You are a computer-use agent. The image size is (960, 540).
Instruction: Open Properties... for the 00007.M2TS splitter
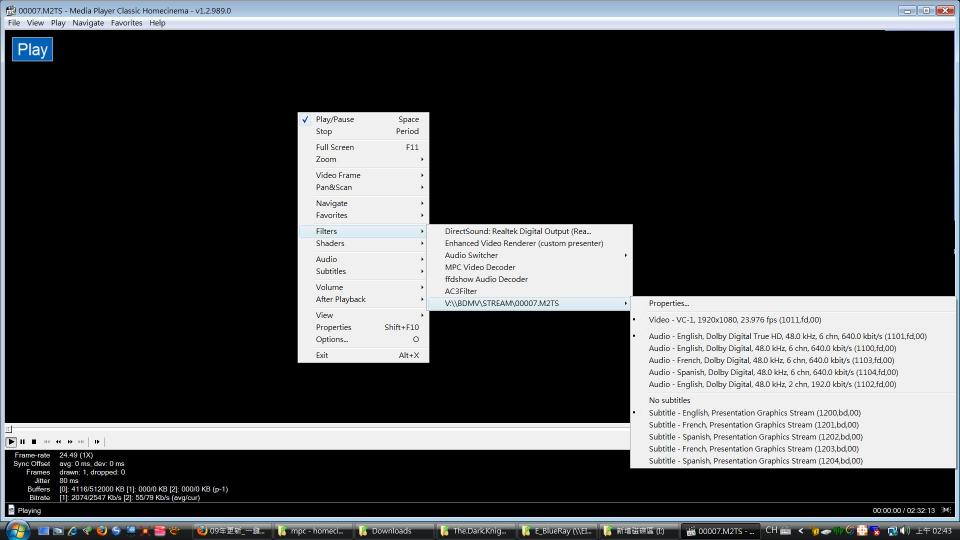click(792, 303)
